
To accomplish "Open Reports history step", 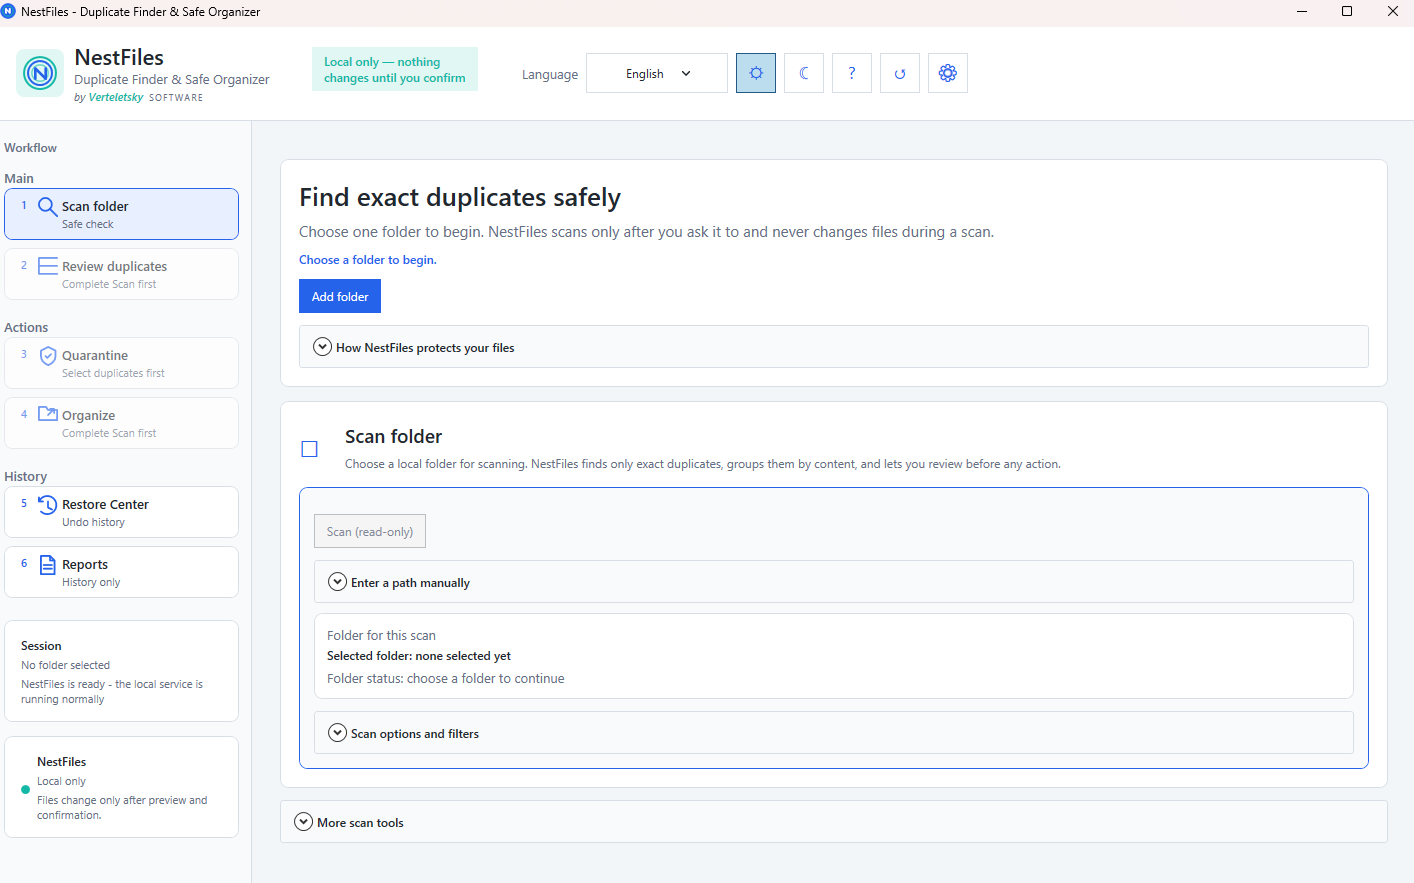I will tap(122, 572).
